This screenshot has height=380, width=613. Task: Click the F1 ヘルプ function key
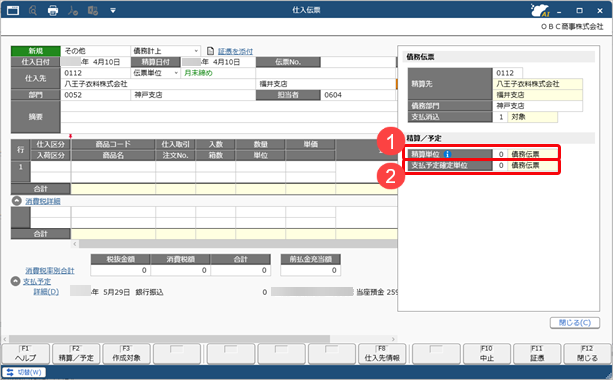pyautogui.click(x=26, y=353)
